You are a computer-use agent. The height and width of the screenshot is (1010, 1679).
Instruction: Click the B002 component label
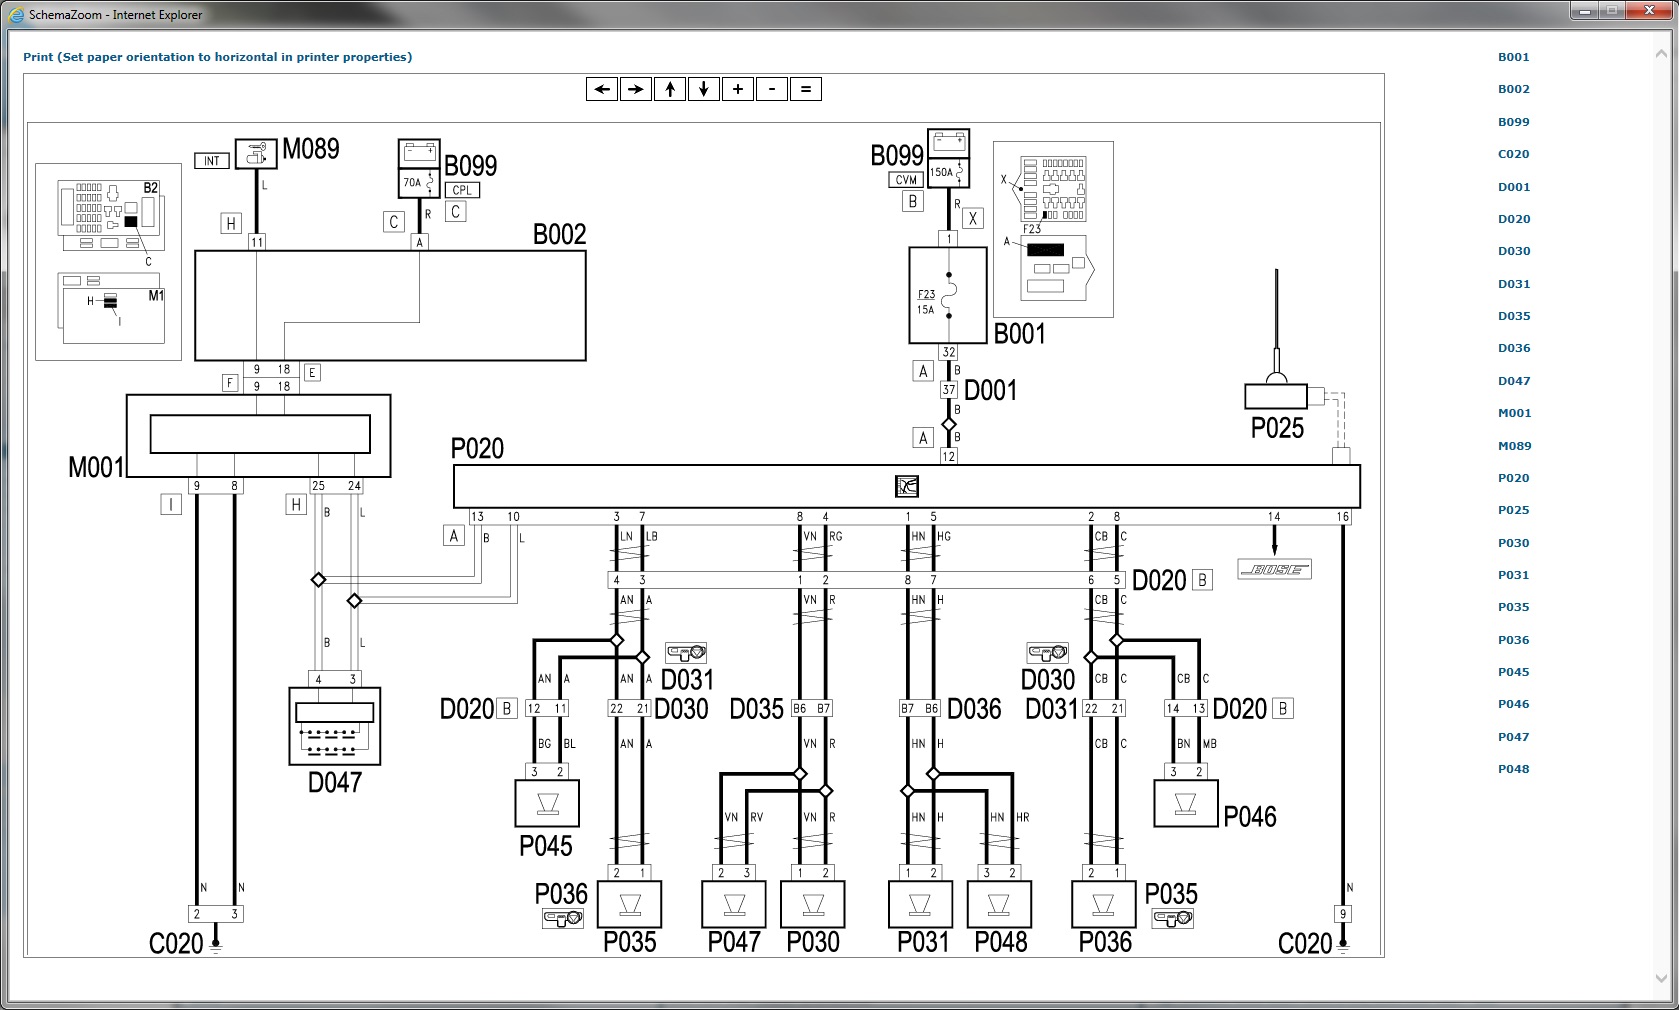559,234
